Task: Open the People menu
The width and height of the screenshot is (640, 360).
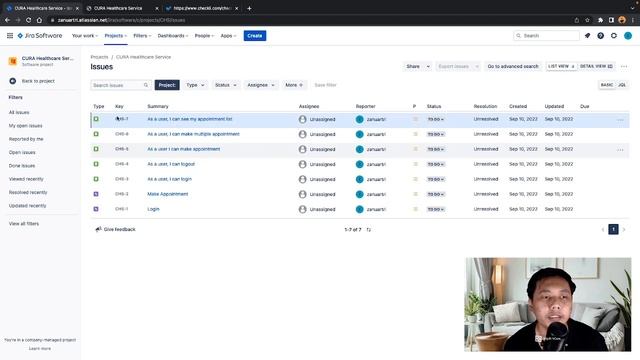Action: [x=204, y=36]
